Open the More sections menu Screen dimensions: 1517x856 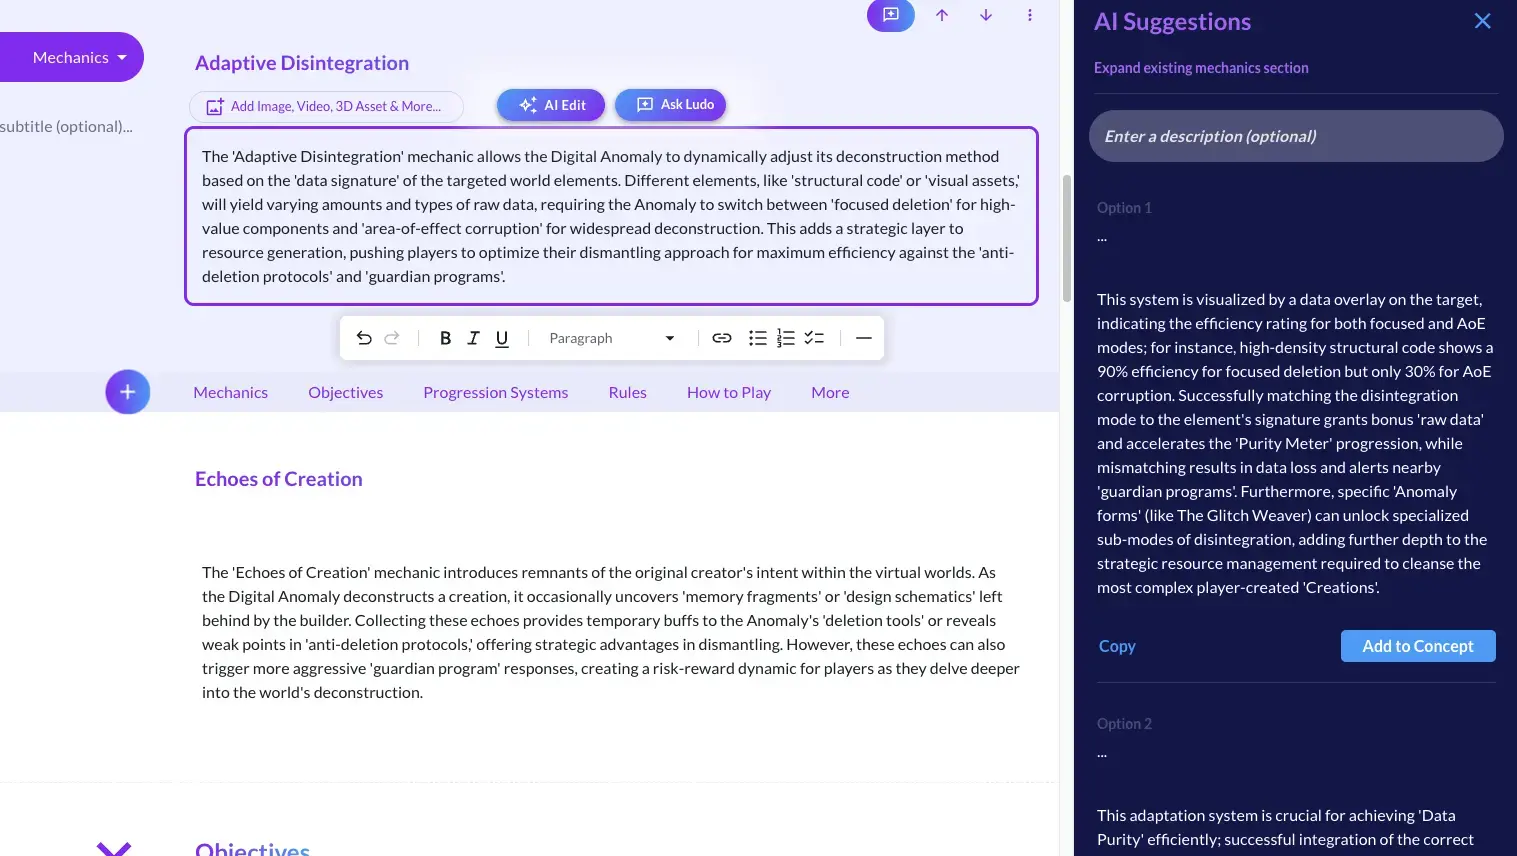coord(830,393)
